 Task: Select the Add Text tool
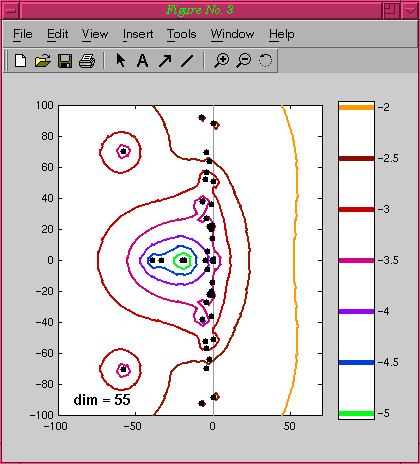[x=143, y=61]
